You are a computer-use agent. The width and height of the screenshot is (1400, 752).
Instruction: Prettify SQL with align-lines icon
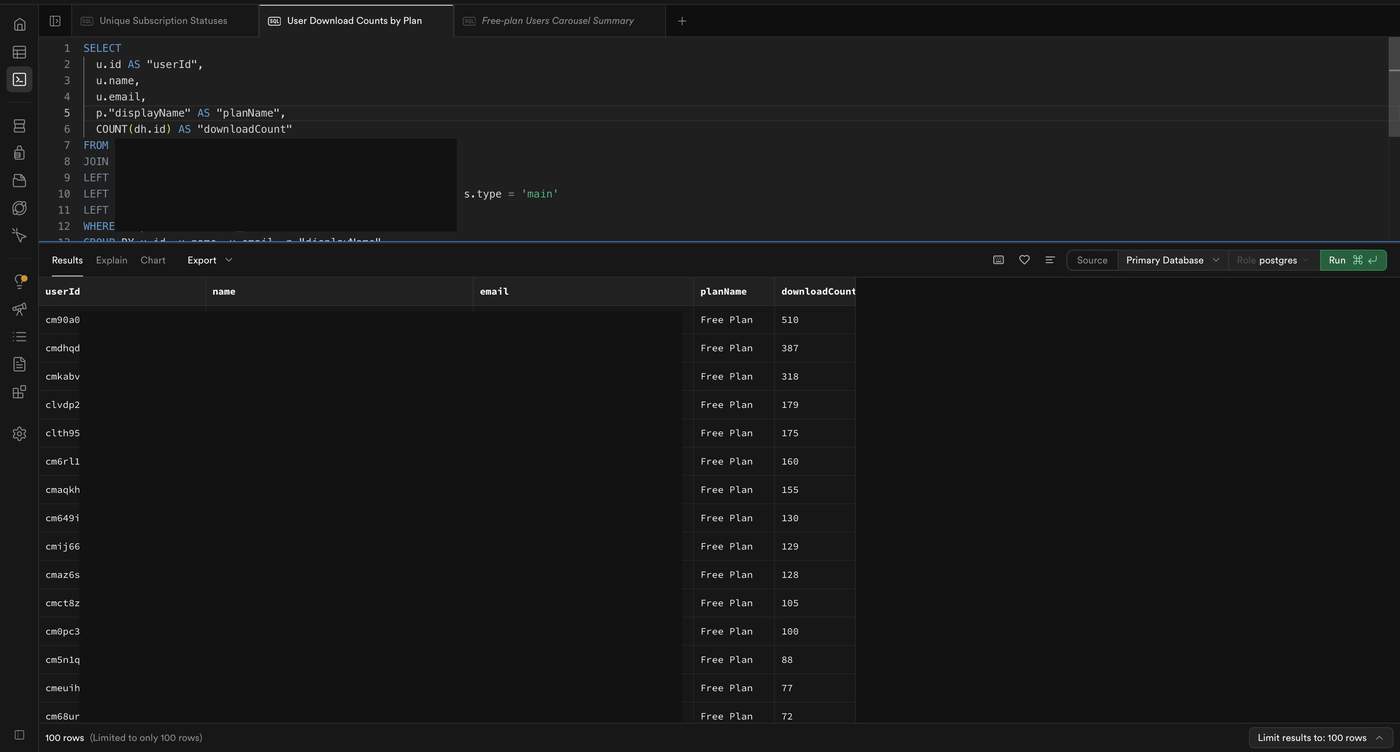point(1050,260)
